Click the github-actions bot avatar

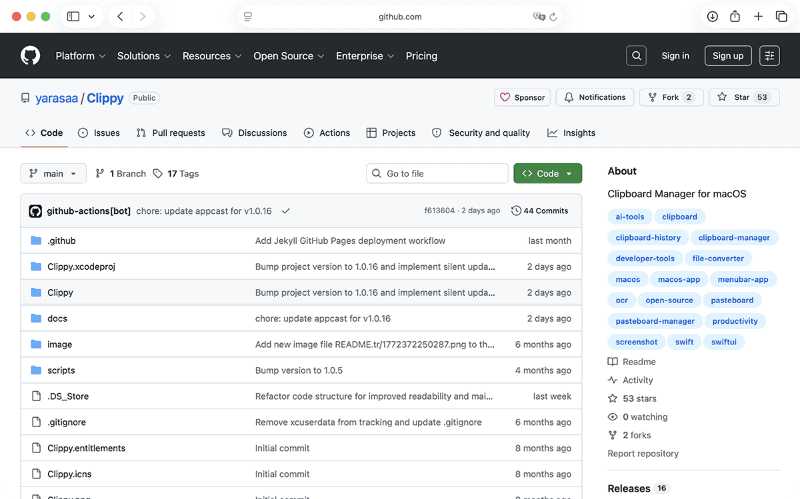[35, 211]
